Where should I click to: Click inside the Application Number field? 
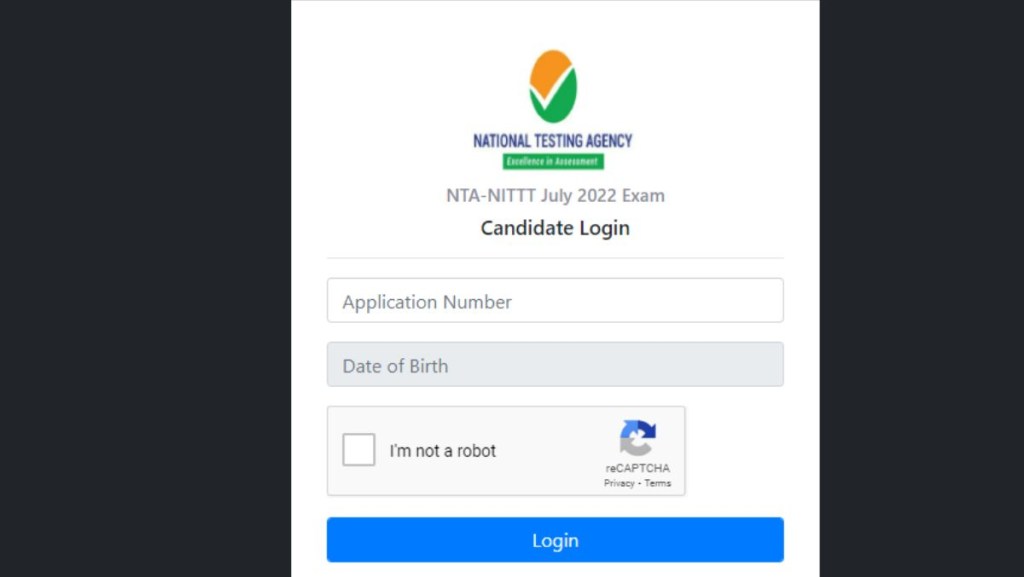[555, 300]
